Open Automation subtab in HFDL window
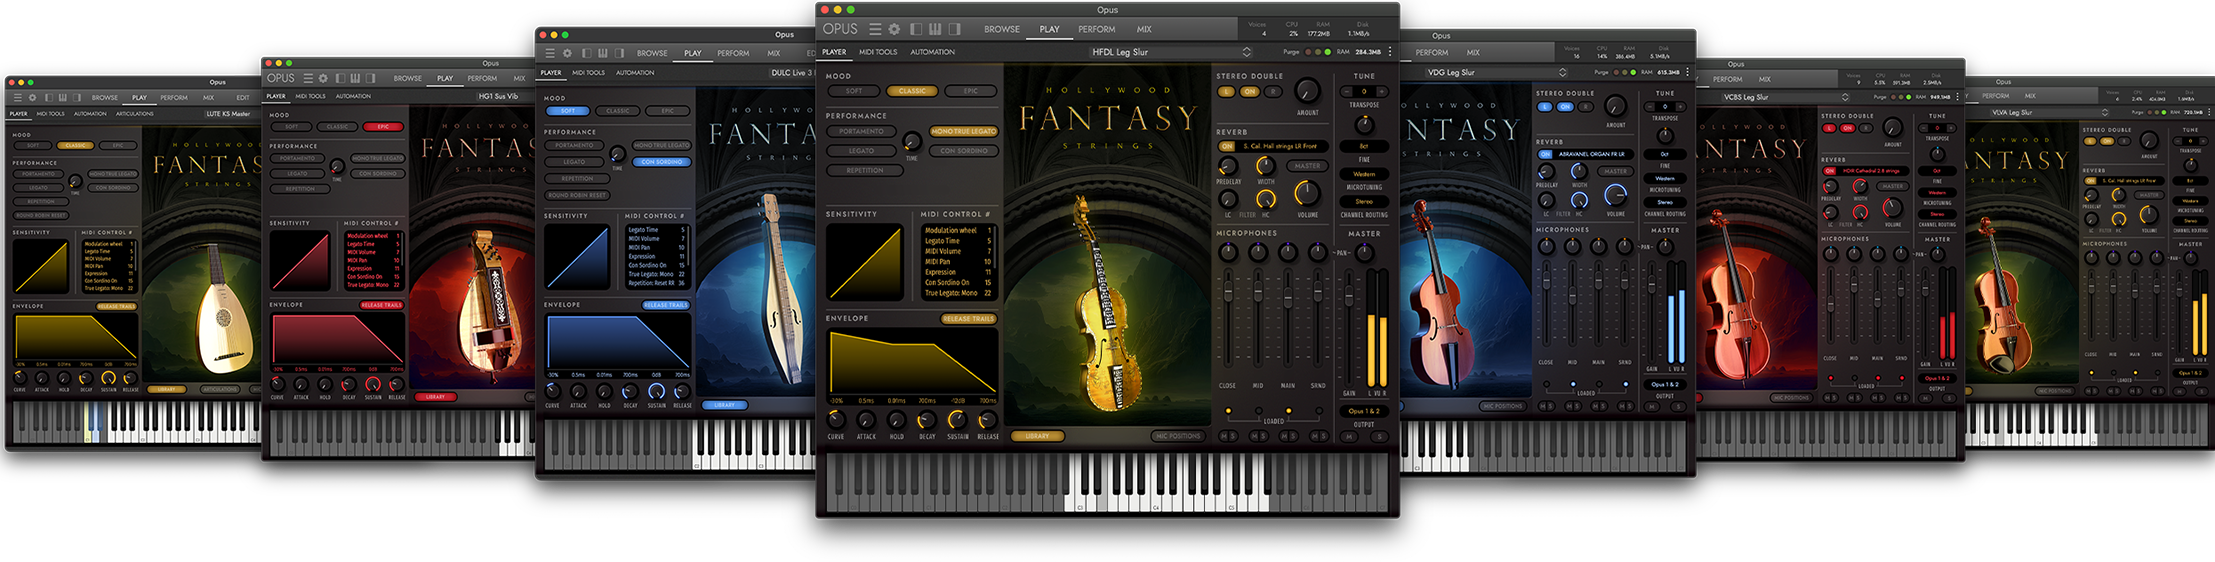Viewport: 2215px width, 562px height. [932, 52]
